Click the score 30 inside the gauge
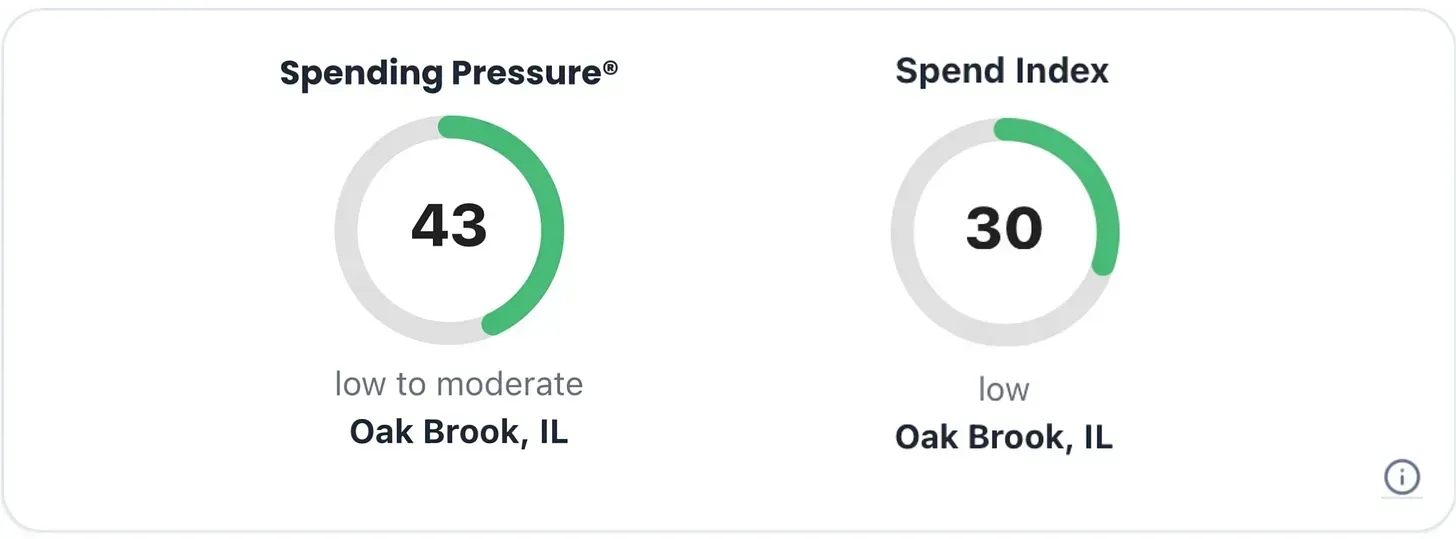The width and height of the screenshot is (1456, 539). [x=1004, y=228]
